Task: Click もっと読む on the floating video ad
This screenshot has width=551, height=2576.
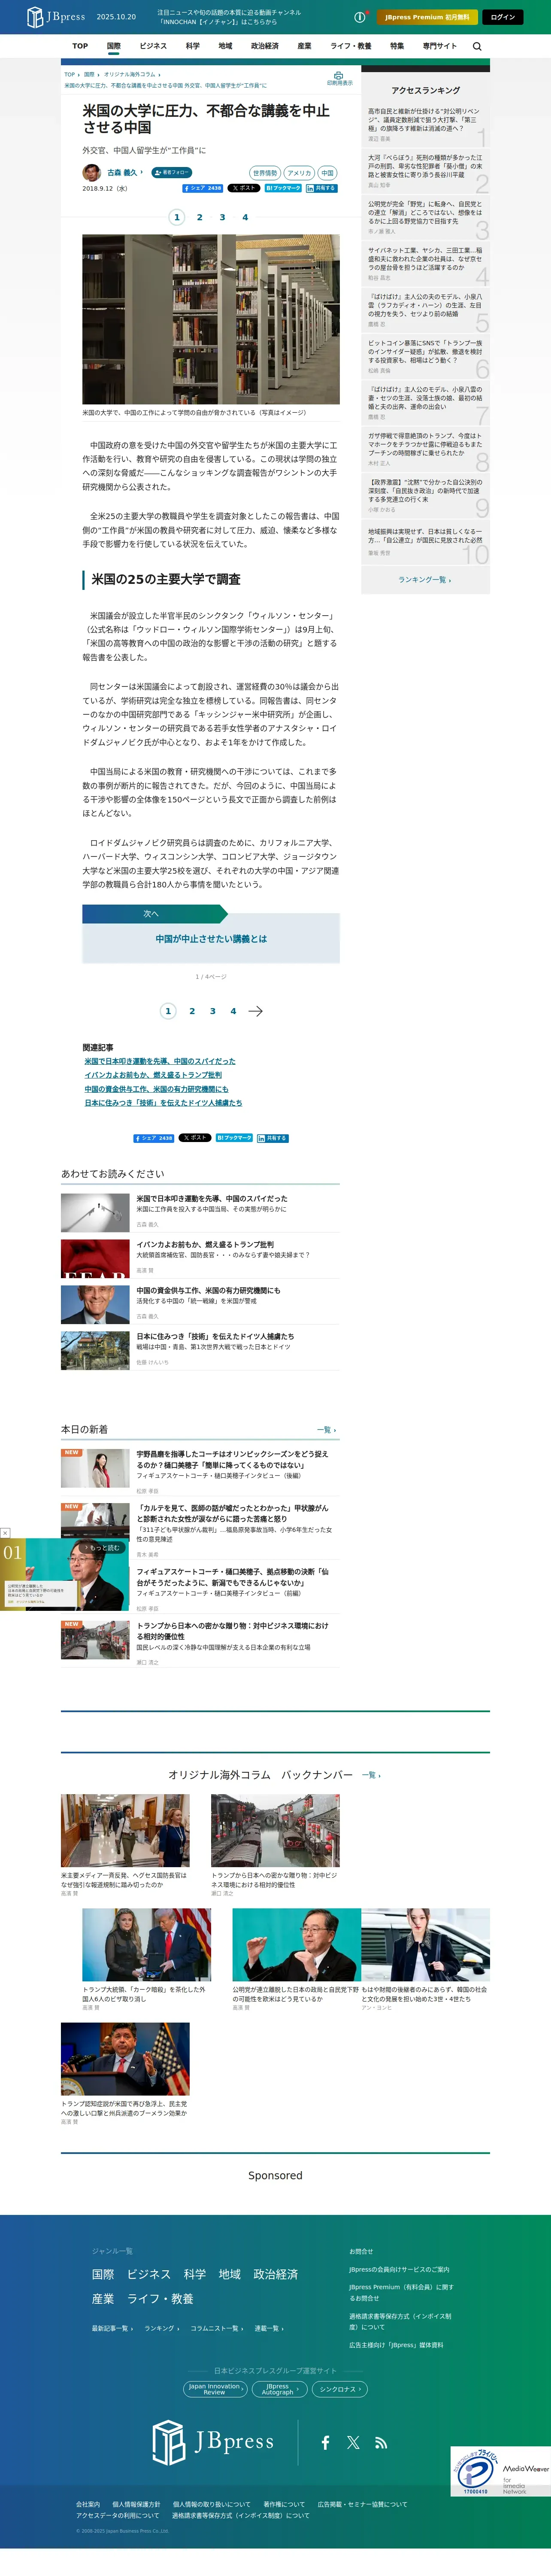Action: 103,1548
